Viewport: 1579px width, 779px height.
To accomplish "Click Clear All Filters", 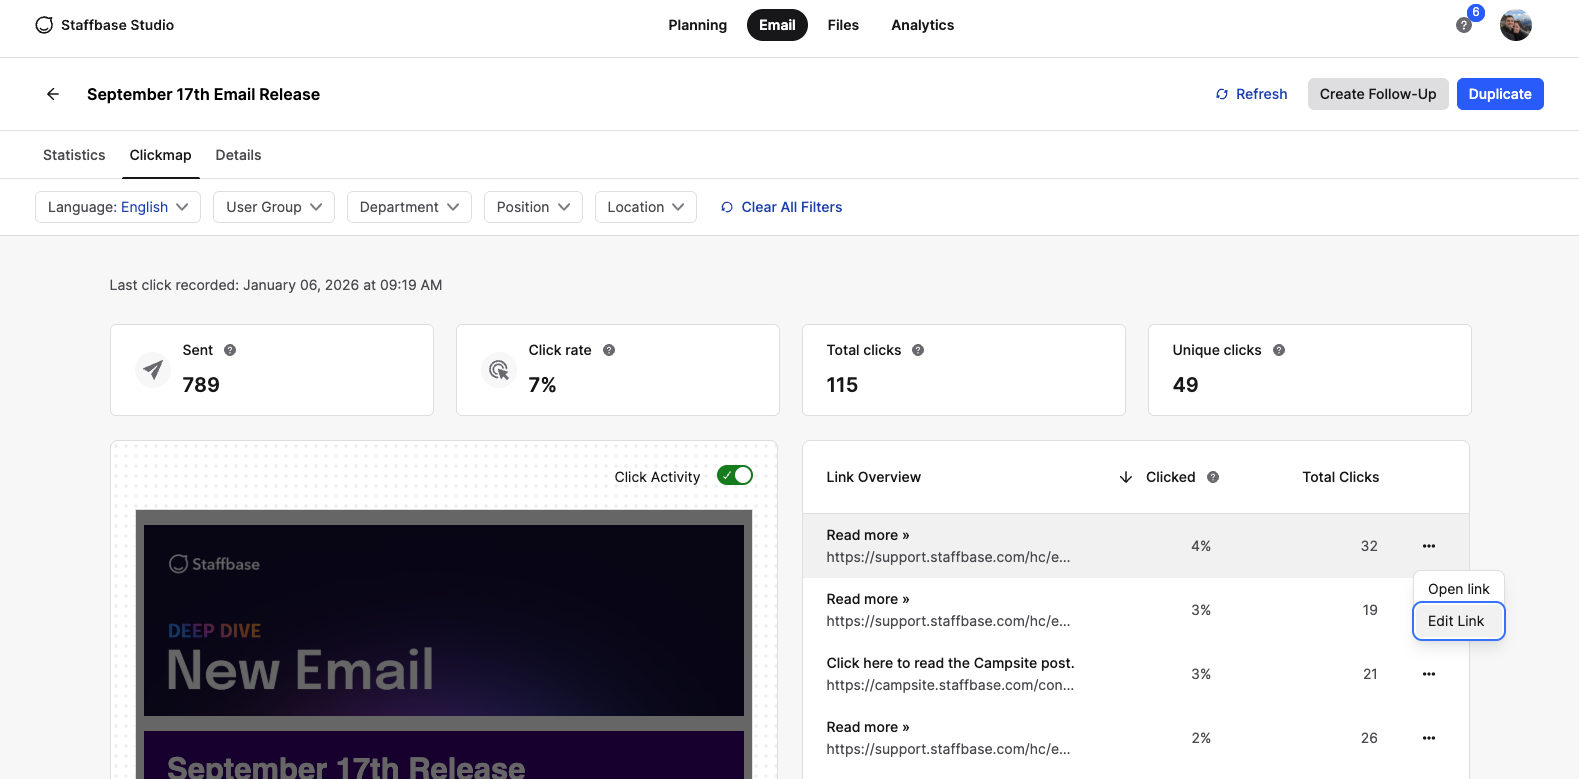I will 782,207.
